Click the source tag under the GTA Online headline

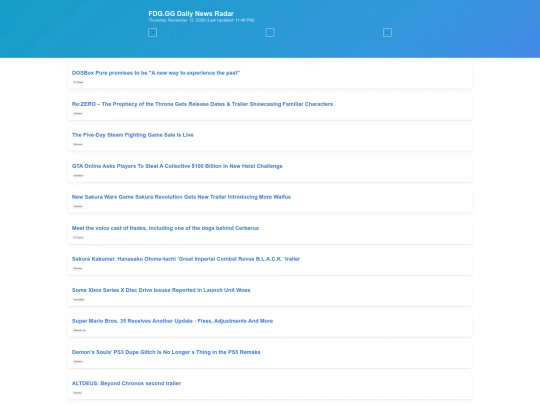pyautogui.click(x=79, y=175)
